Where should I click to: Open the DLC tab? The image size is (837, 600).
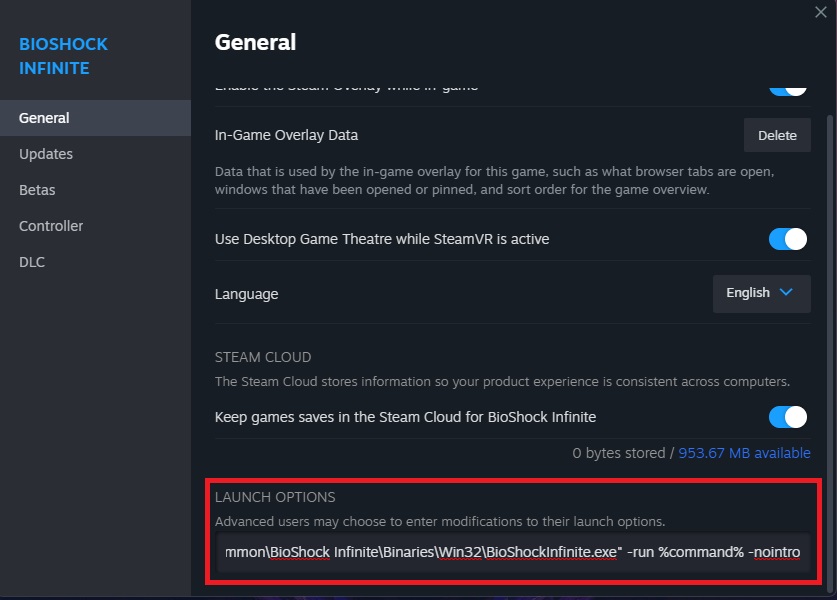pos(32,262)
